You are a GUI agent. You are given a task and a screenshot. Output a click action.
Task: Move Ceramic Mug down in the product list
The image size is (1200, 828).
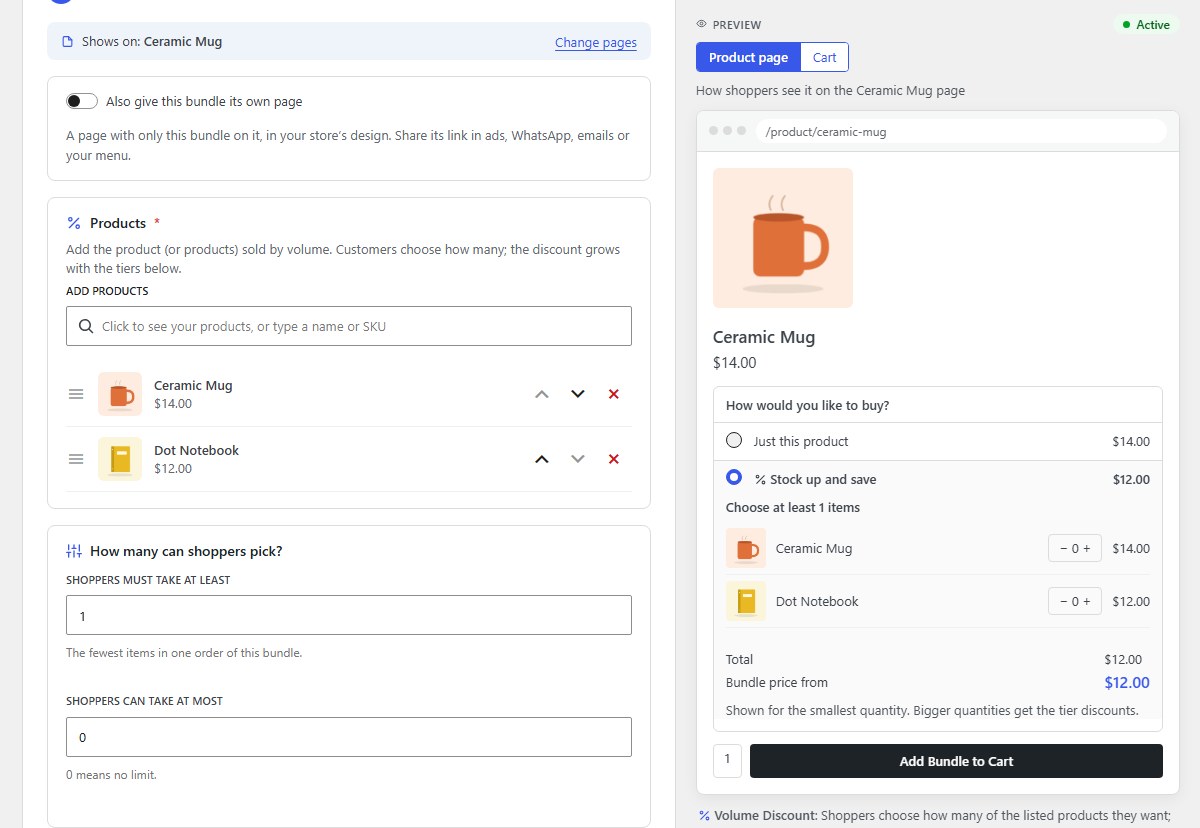(577, 394)
